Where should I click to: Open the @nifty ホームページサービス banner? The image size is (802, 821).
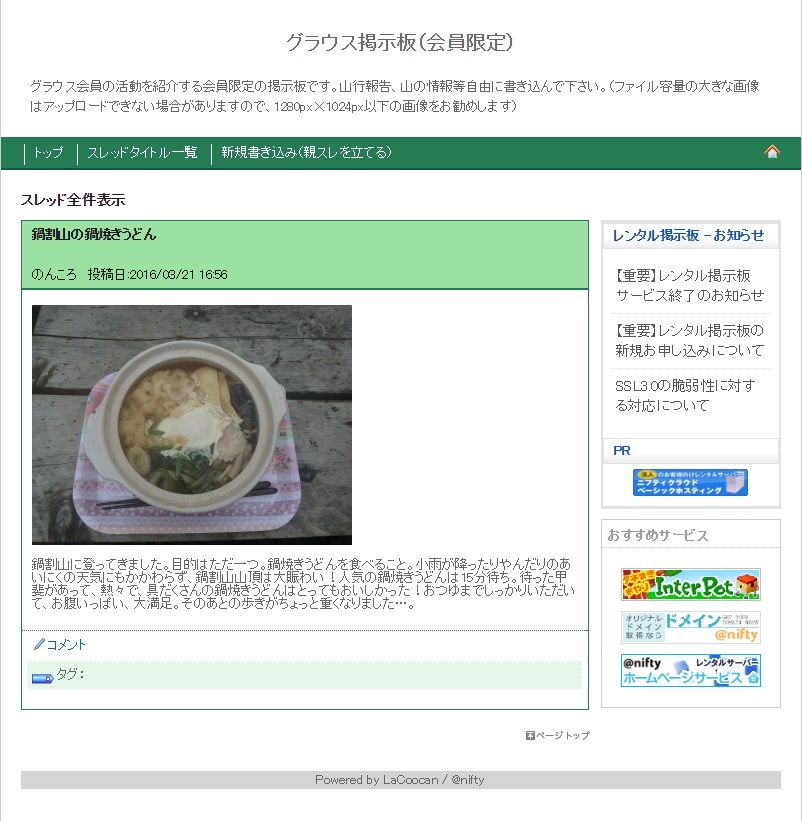(x=690, y=670)
